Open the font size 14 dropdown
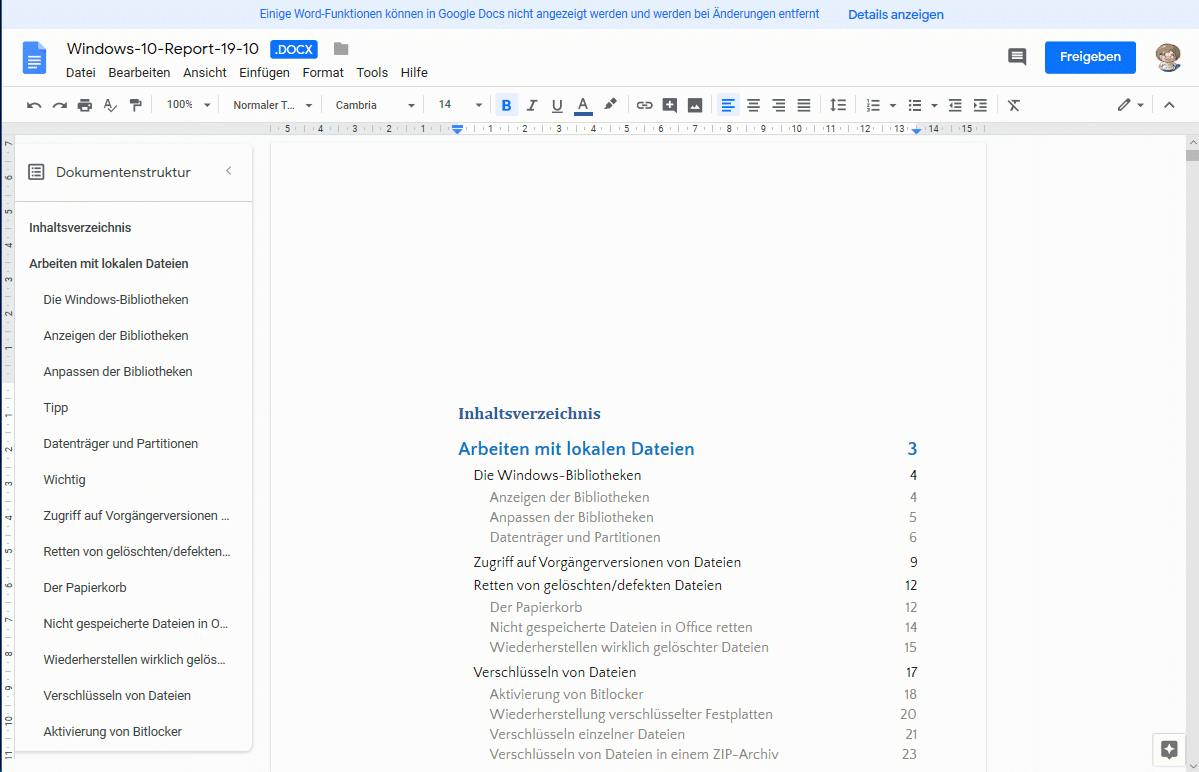 coord(460,105)
